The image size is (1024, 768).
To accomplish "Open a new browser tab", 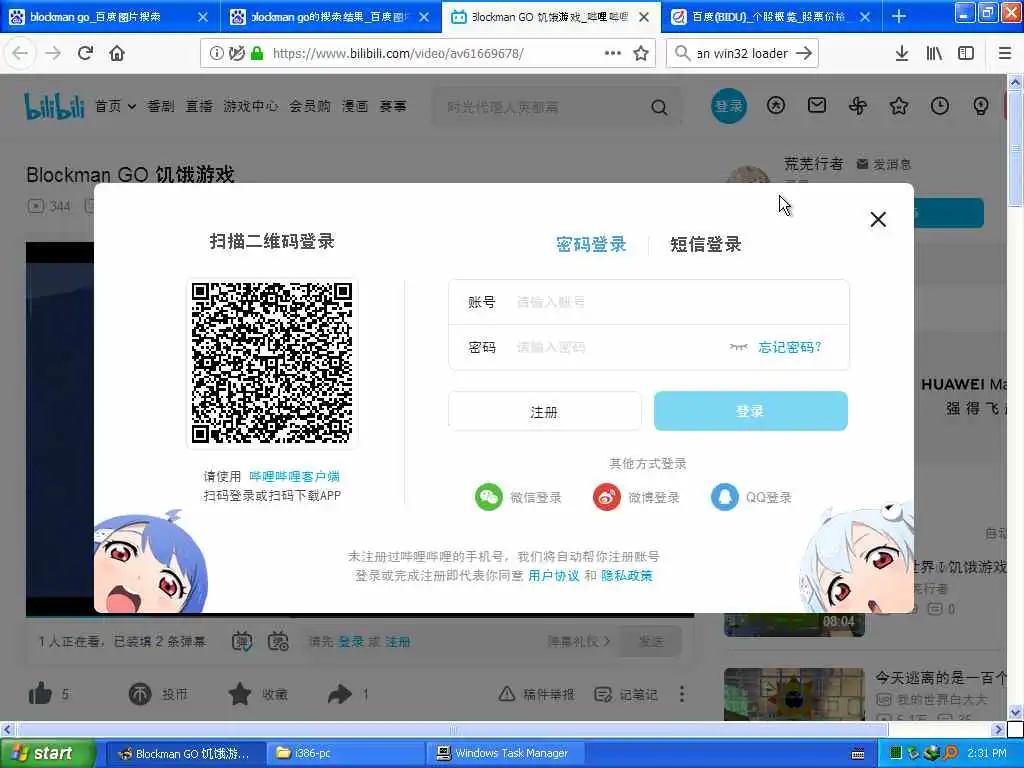I will point(899,16).
